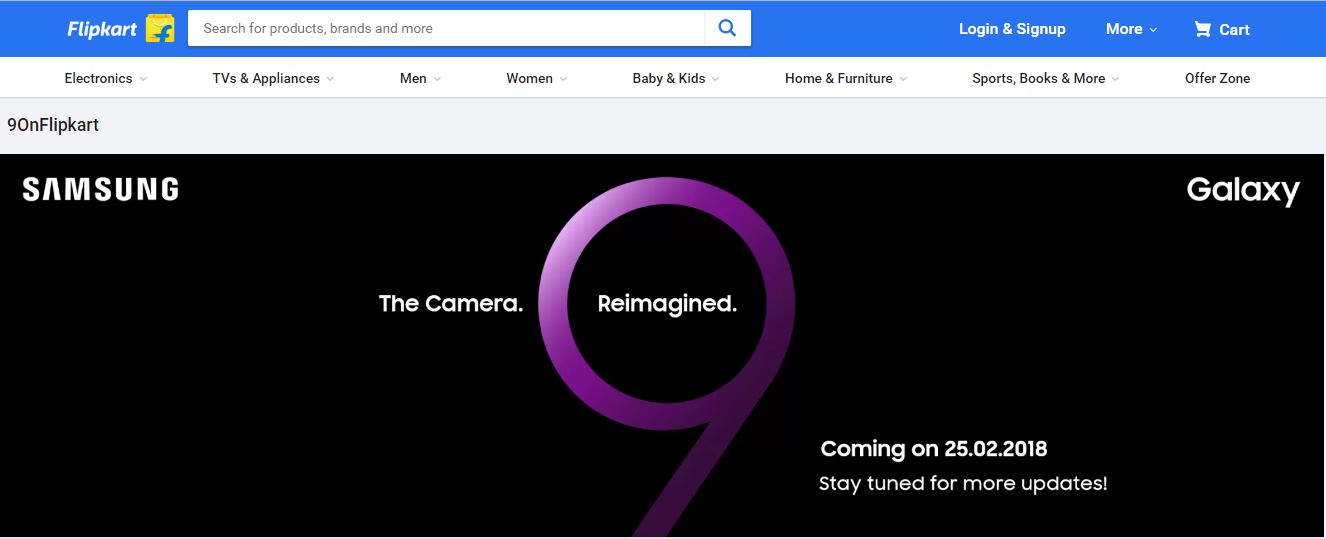The height and width of the screenshot is (539, 1326).
Task: Open Sports, Books & More category
Action: point(1038,78)
